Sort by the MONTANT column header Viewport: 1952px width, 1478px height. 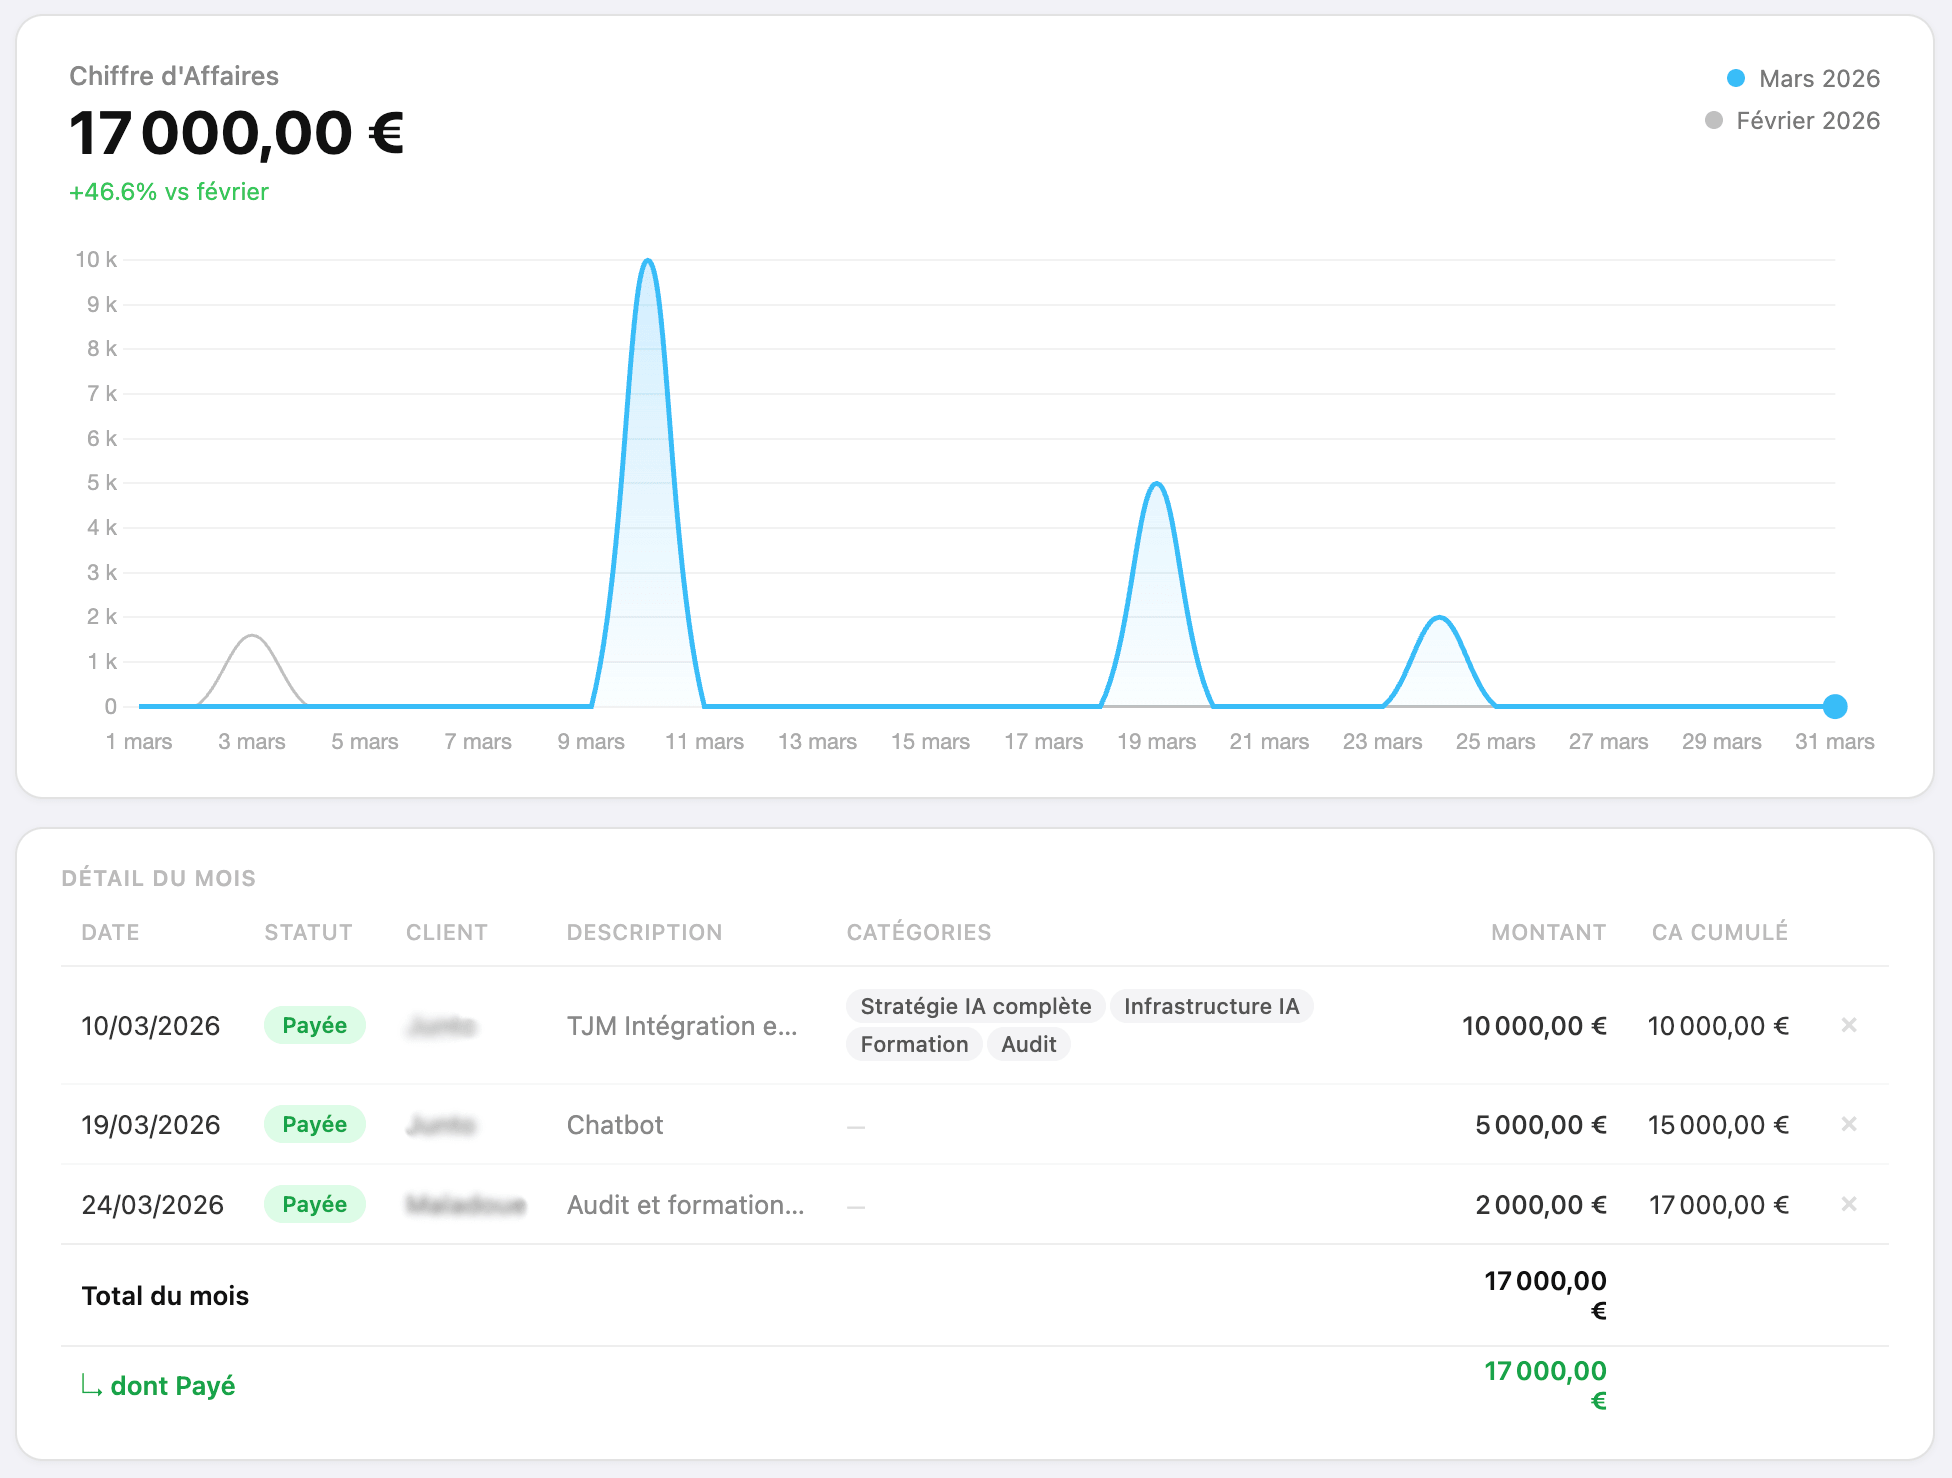coord(1548,933)
